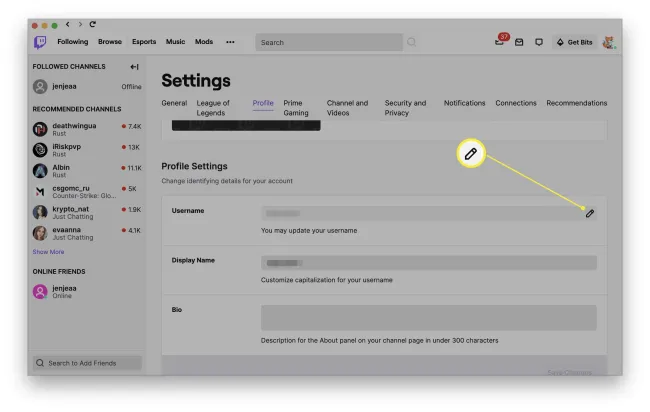Open jenjeaa offline followed channel avatar
The width and height of the screenshot is (650, 412).
pyautogui.click(x=40, y=87)
